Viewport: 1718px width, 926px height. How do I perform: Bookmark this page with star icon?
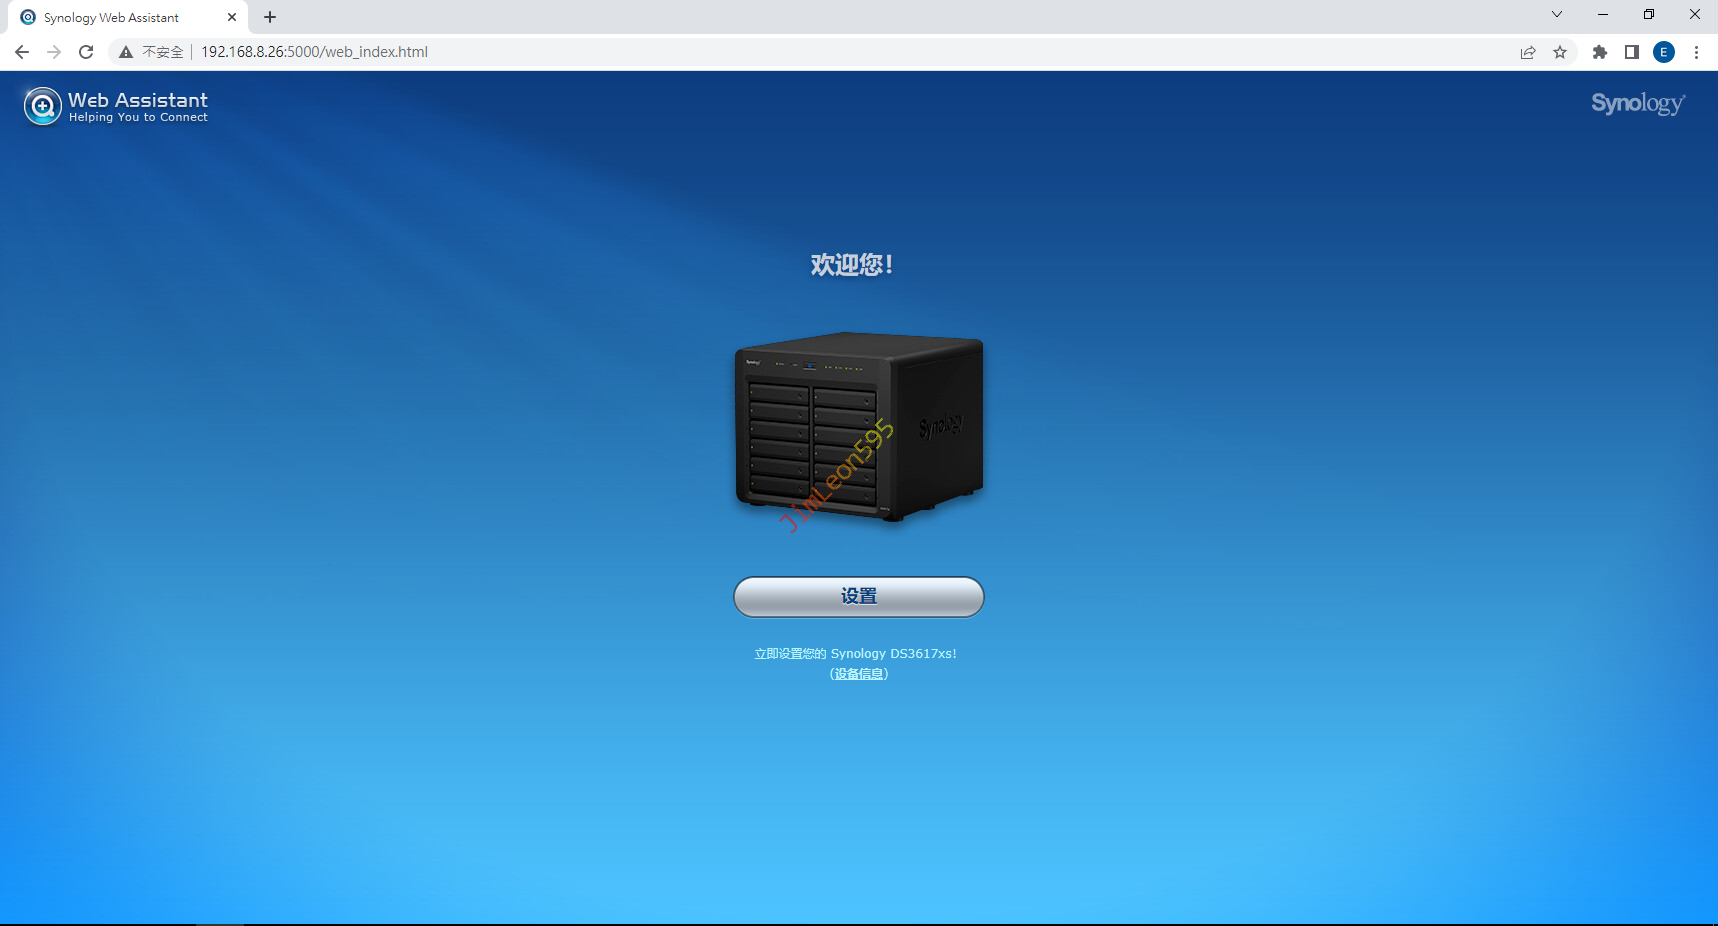point(1560,52)
